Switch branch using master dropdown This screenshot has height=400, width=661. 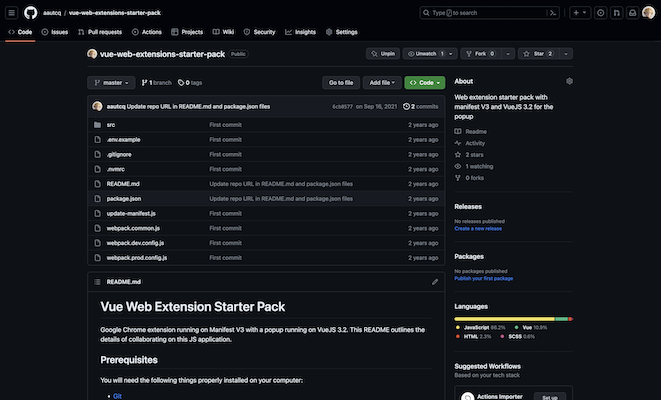click(111, 83)
